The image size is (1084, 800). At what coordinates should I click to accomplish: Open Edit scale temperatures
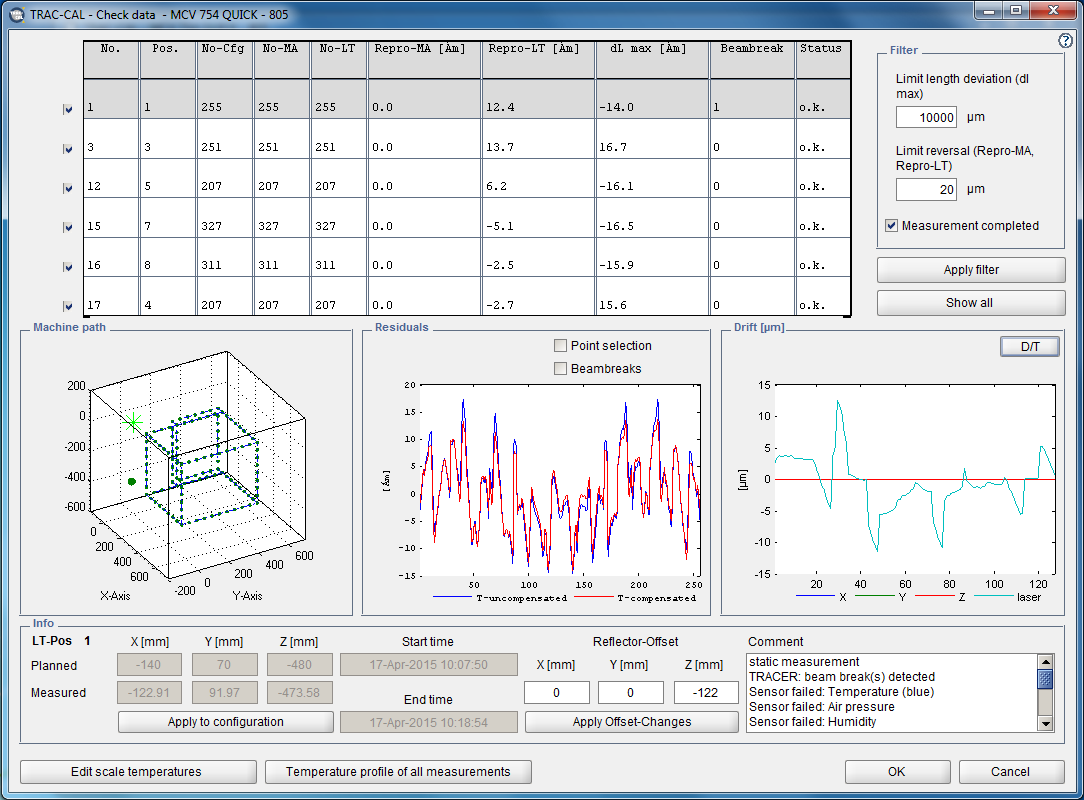138,772
